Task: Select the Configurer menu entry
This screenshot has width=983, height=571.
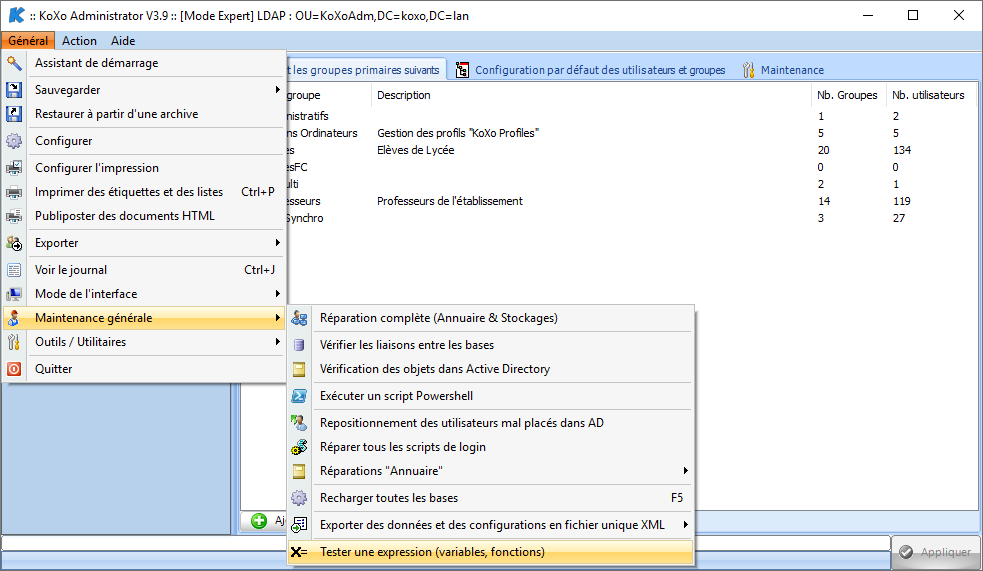Action: coord(144,140)
